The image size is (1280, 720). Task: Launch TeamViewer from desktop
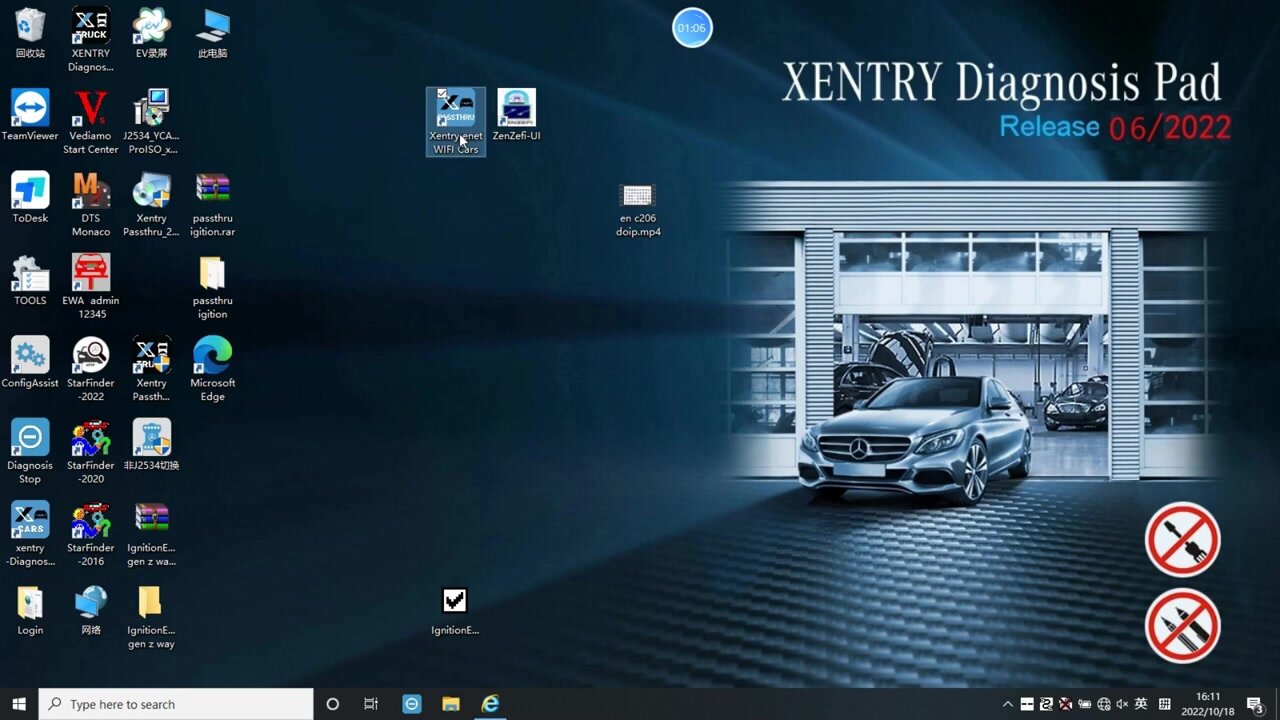(x=30, y=115)
